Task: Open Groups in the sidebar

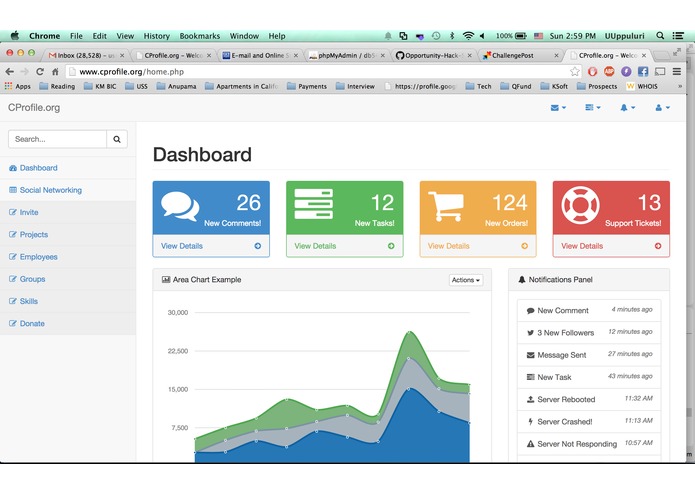Action: pos(68,279)
